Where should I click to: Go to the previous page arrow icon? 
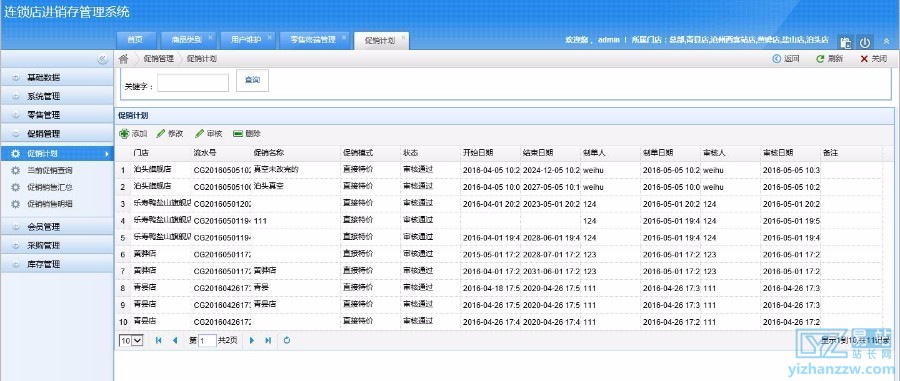(175, 340)
